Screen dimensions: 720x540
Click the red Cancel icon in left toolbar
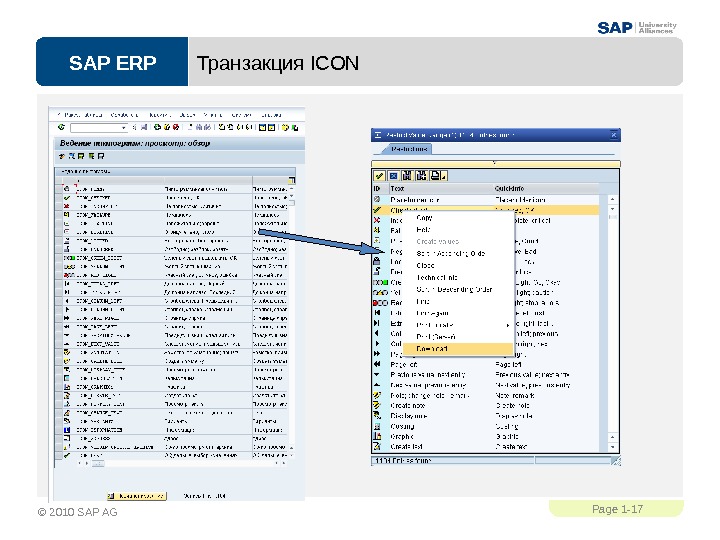click(x=175, y=127)
